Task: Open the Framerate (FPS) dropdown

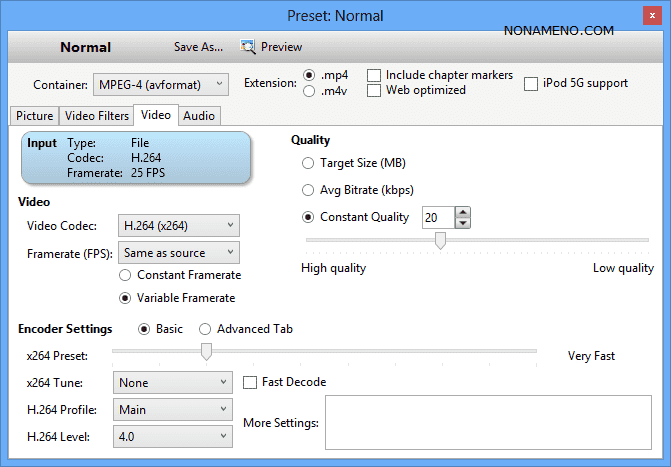Action: (179, 253)
